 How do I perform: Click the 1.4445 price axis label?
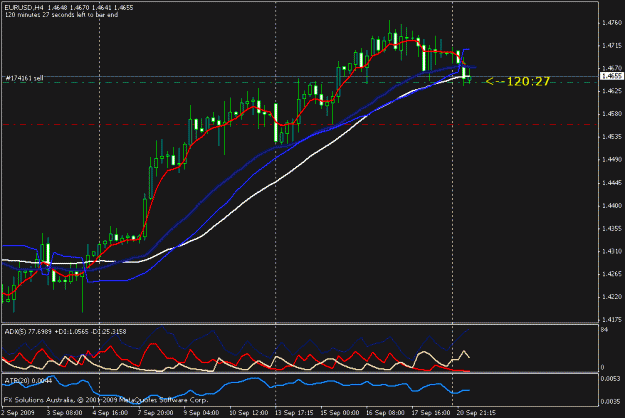612,183
